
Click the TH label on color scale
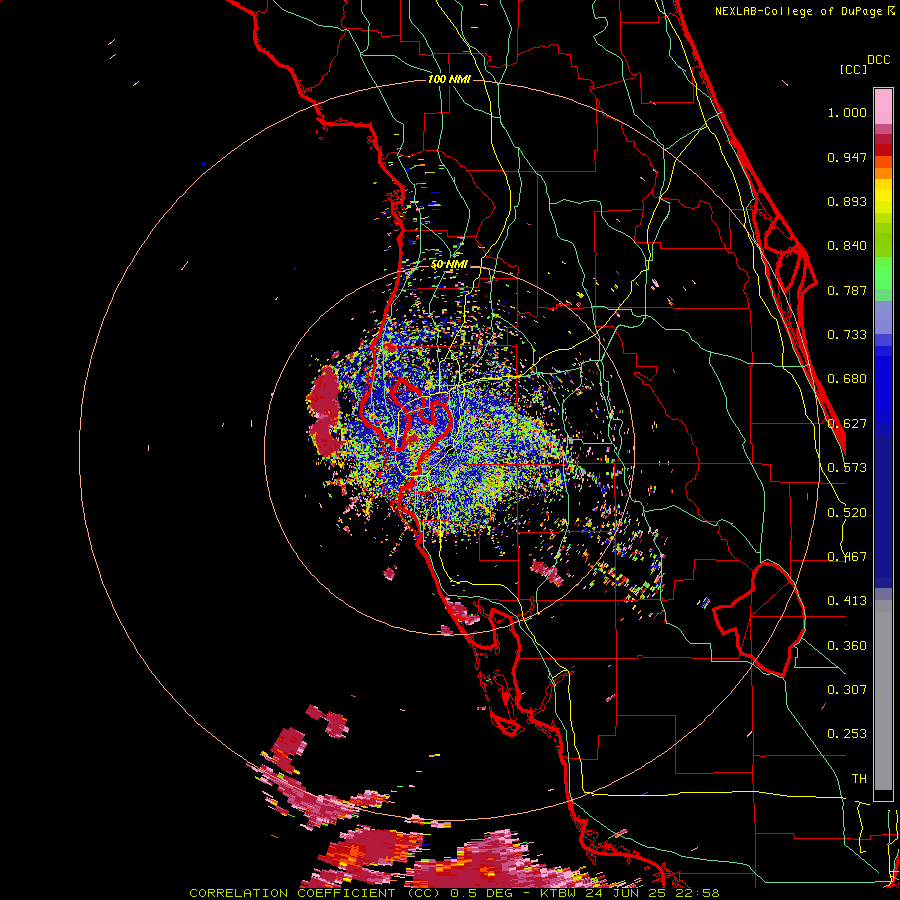(x=859, y=779)
